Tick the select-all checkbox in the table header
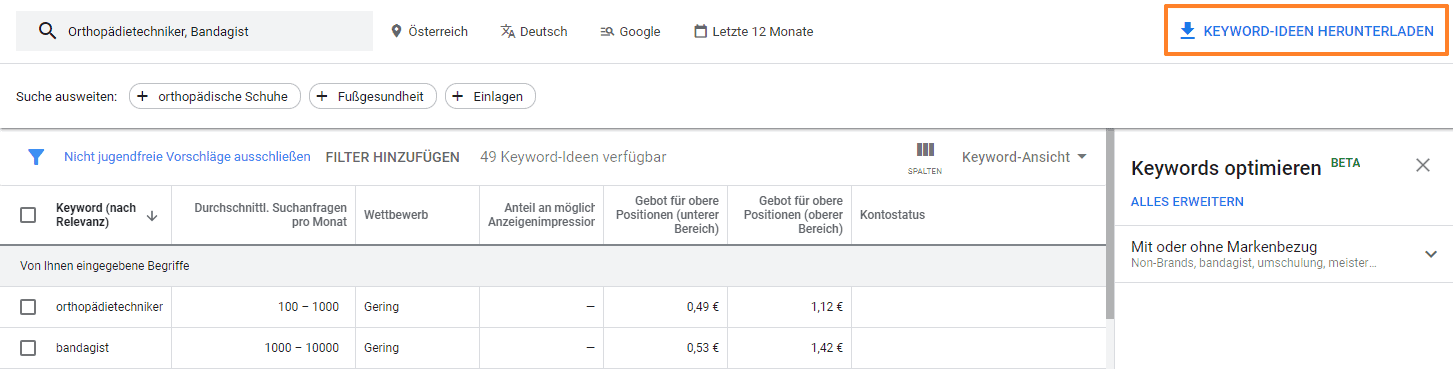 [28, 215]
